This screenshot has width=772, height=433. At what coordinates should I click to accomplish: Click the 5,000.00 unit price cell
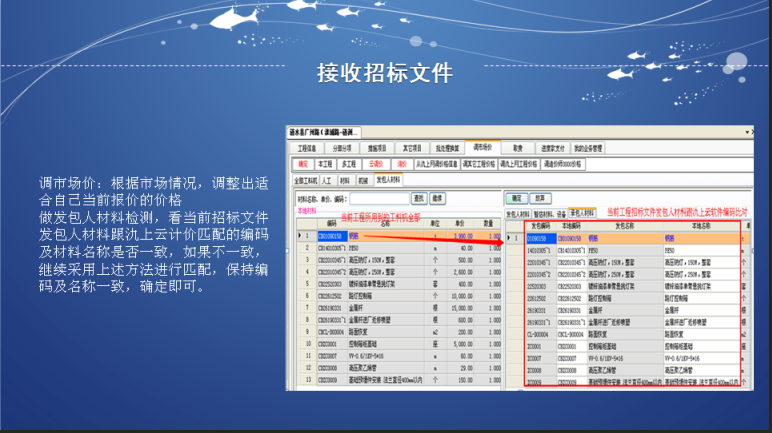point(460,344)
